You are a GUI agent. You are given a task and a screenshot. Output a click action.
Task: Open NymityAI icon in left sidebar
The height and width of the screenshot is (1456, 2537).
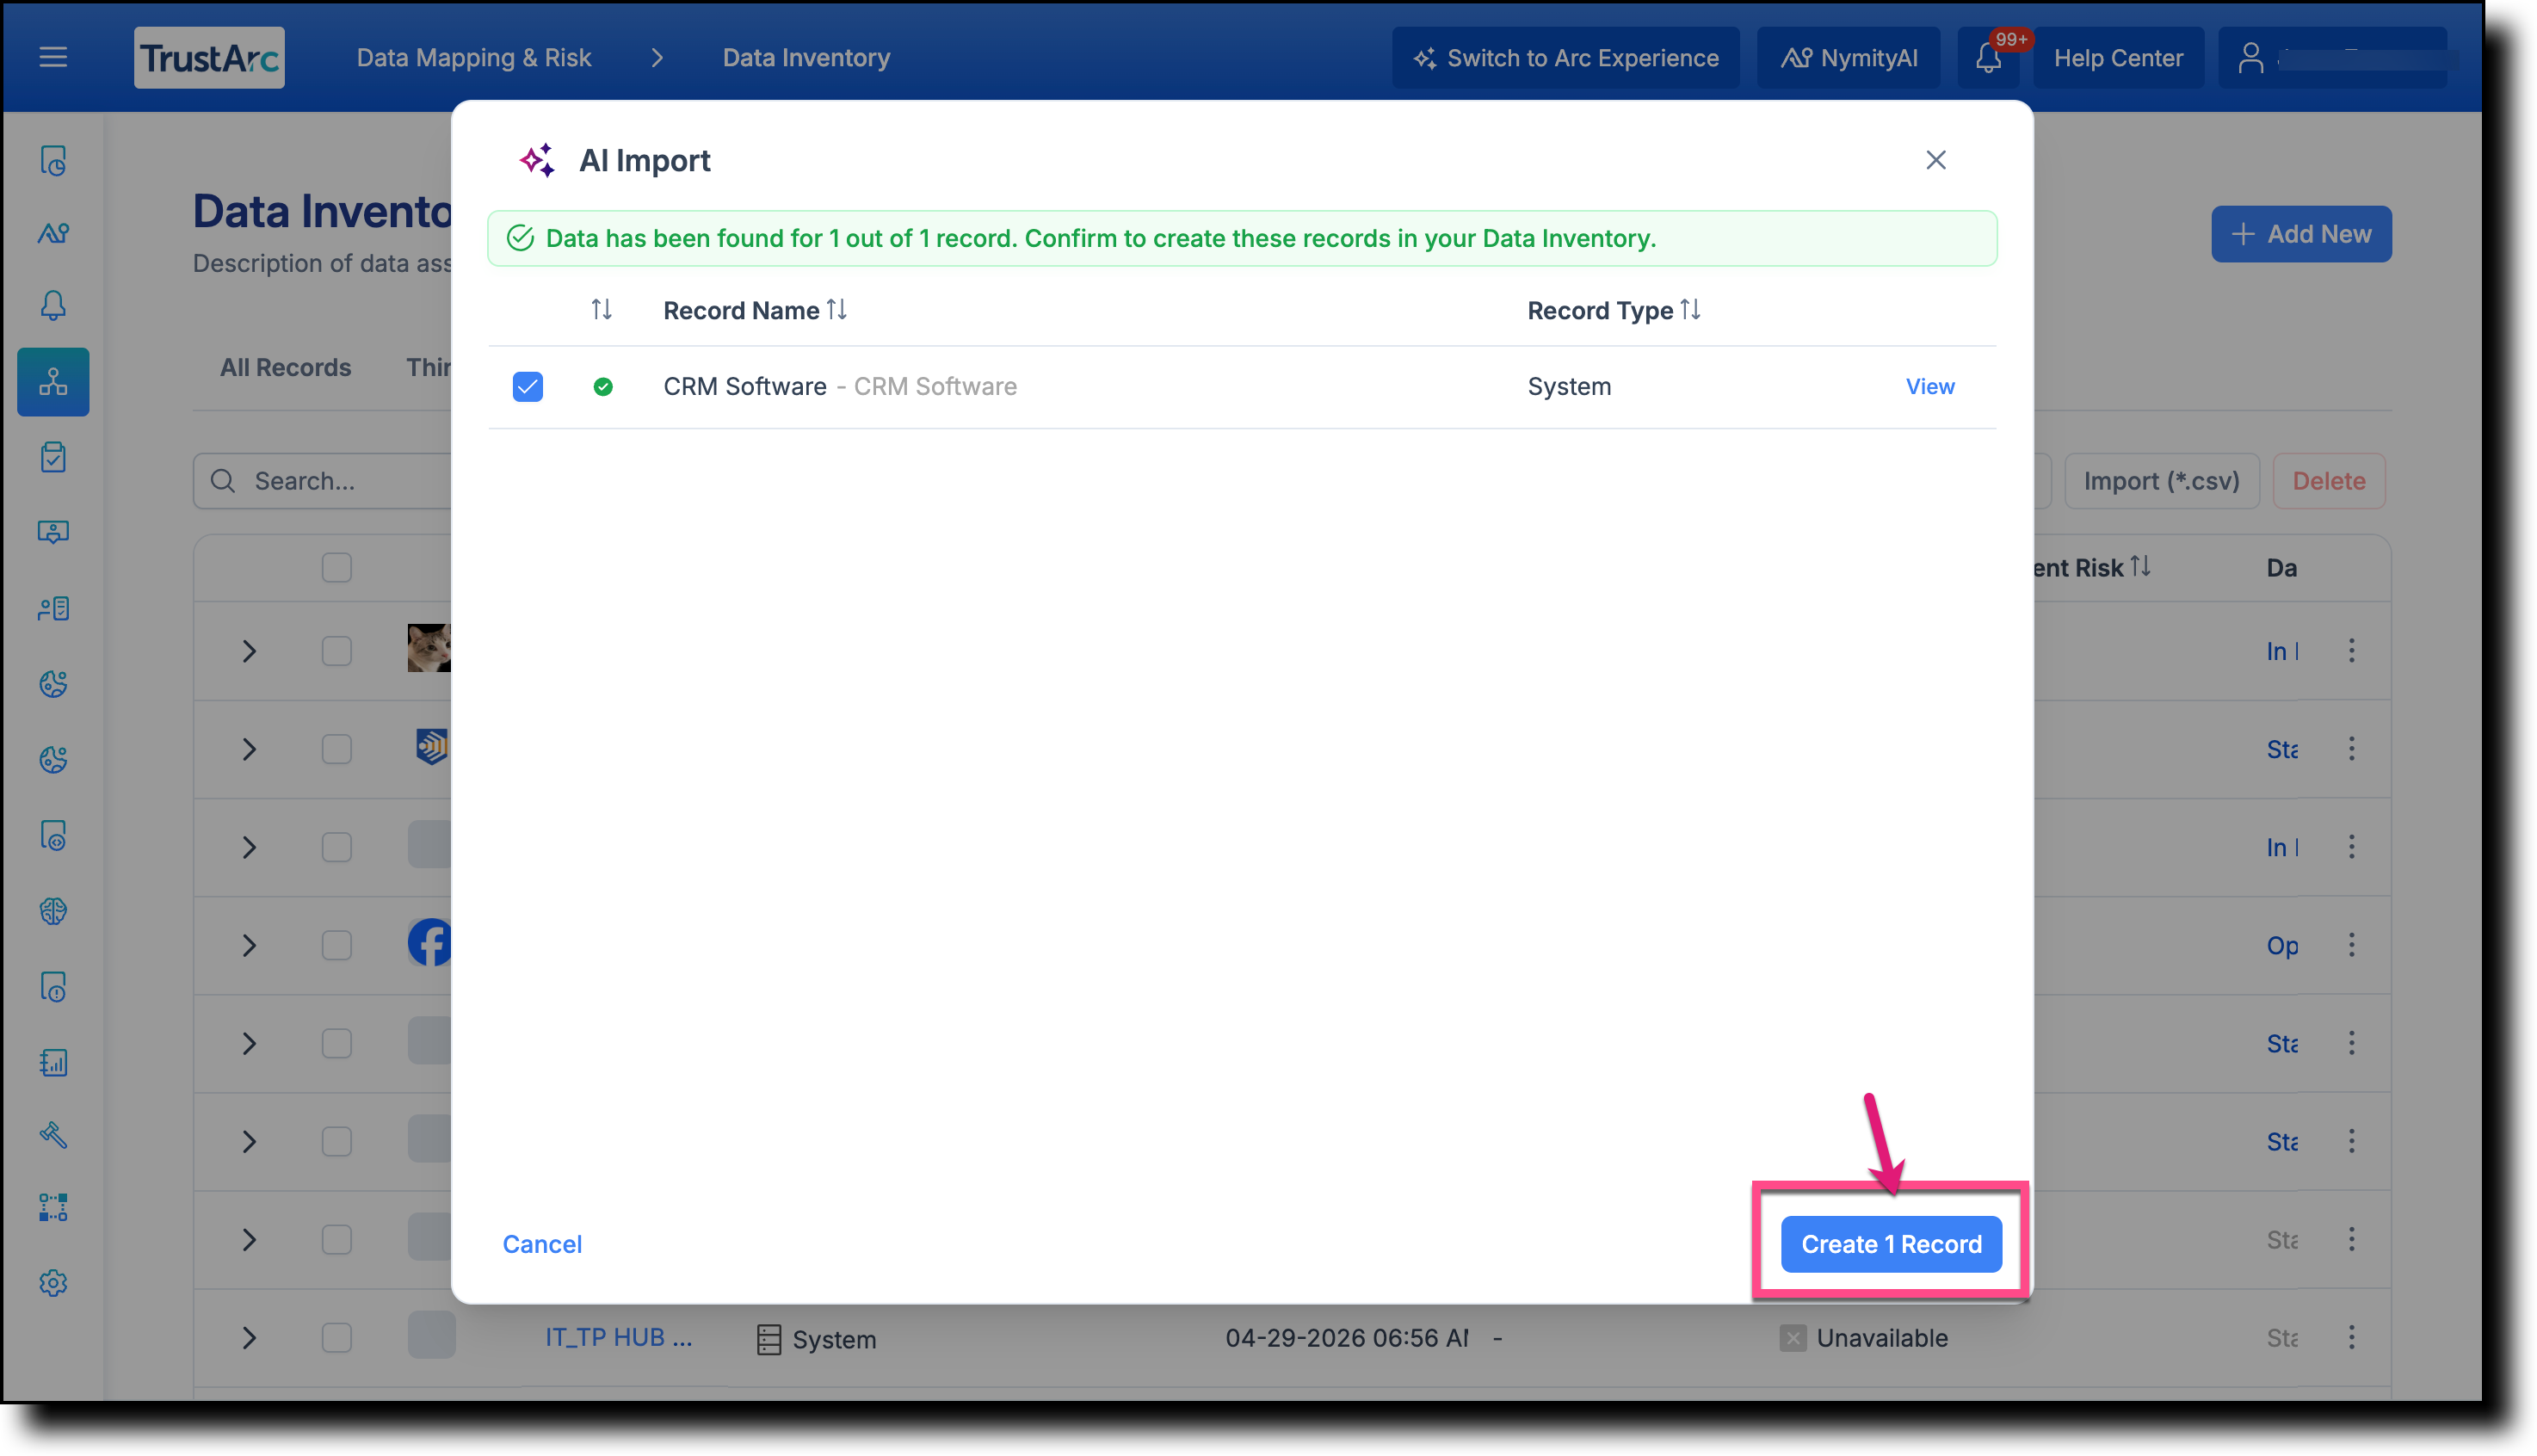pos(53,233)
